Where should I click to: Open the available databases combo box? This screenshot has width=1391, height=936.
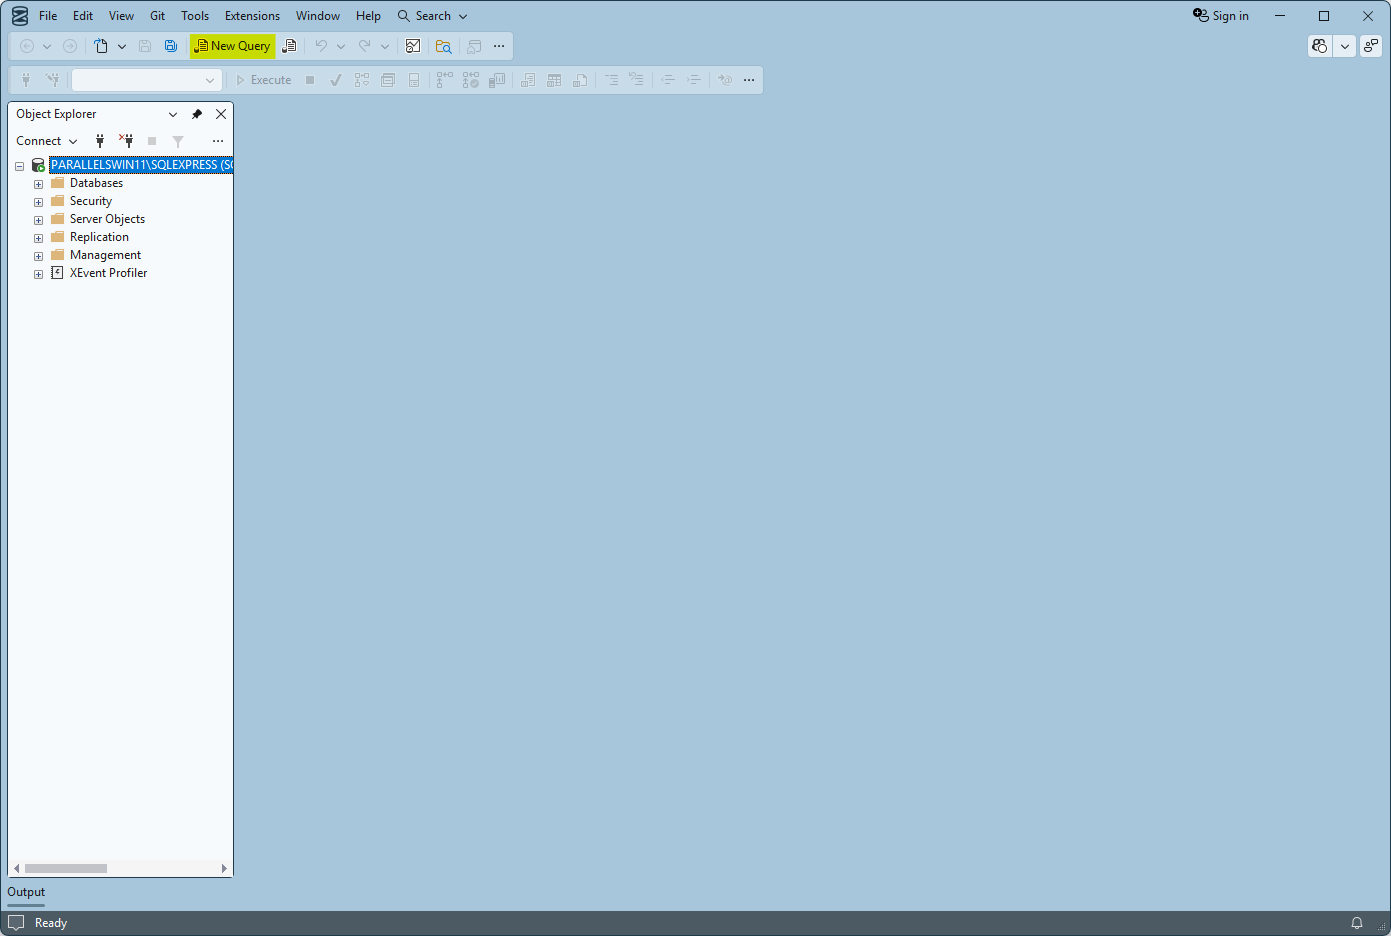coord(146,80)
